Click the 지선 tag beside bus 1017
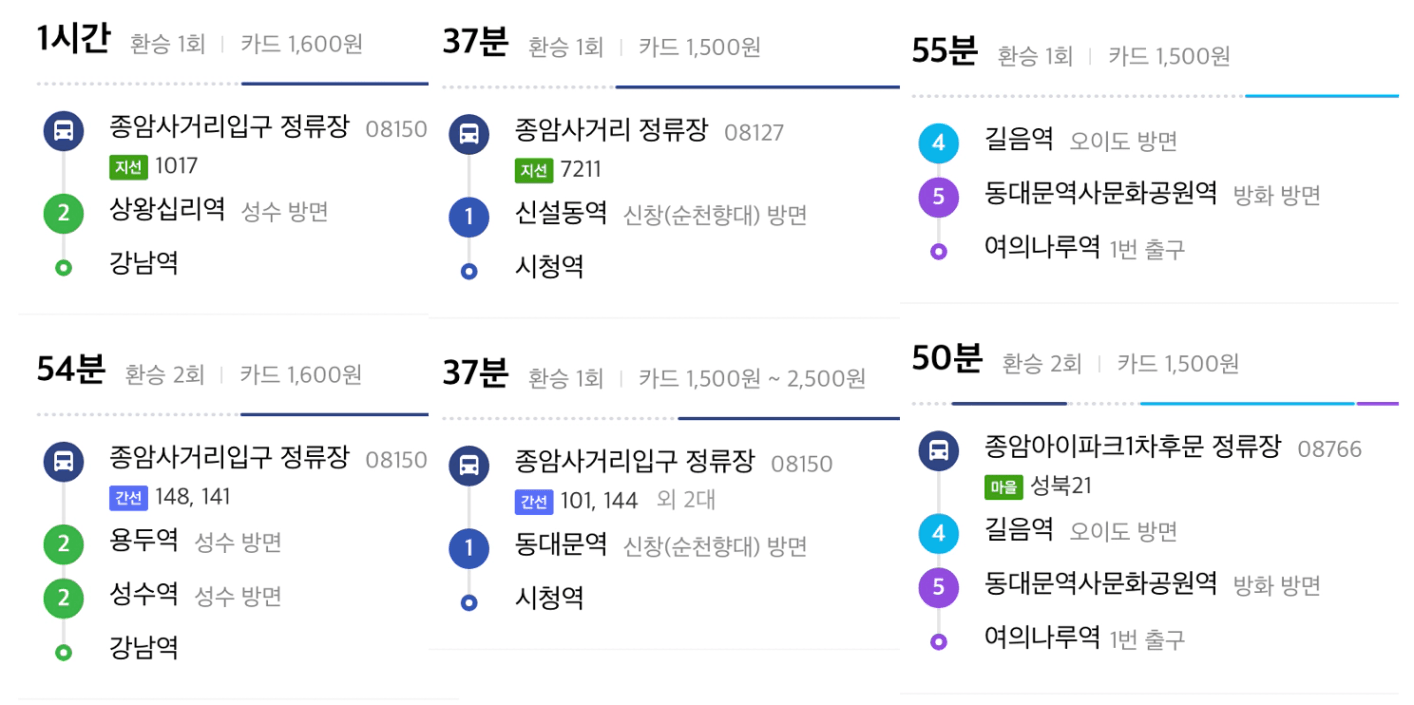 [129, 167]
